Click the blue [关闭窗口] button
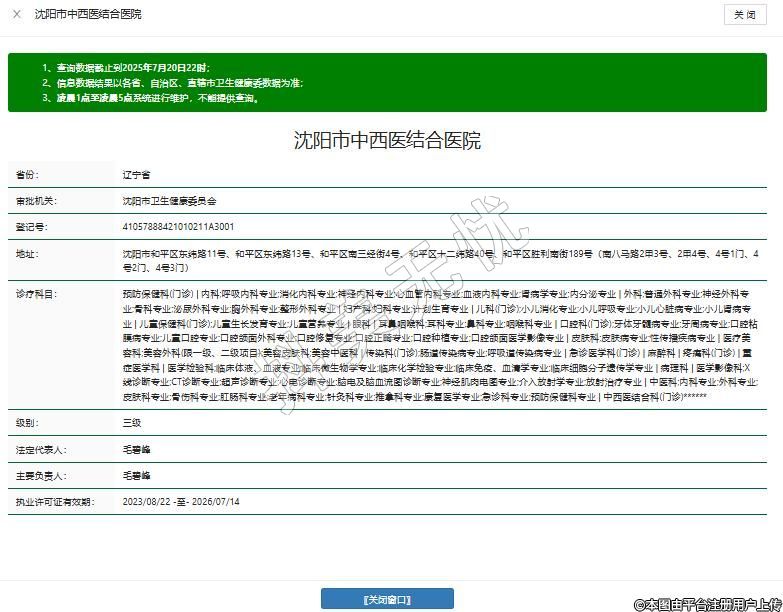783x612 pixels. coord(387,599)
